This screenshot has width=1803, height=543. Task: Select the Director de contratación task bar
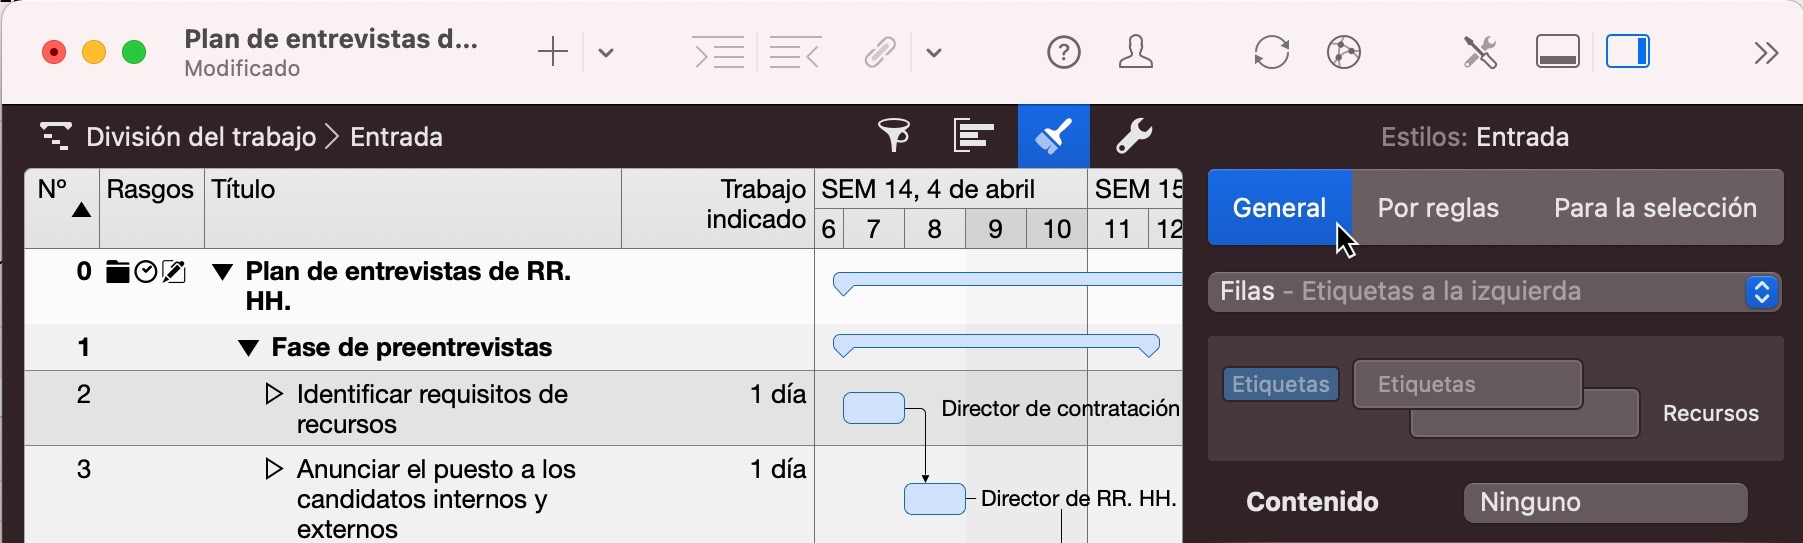pyautogui.click(x=873, y=408)
